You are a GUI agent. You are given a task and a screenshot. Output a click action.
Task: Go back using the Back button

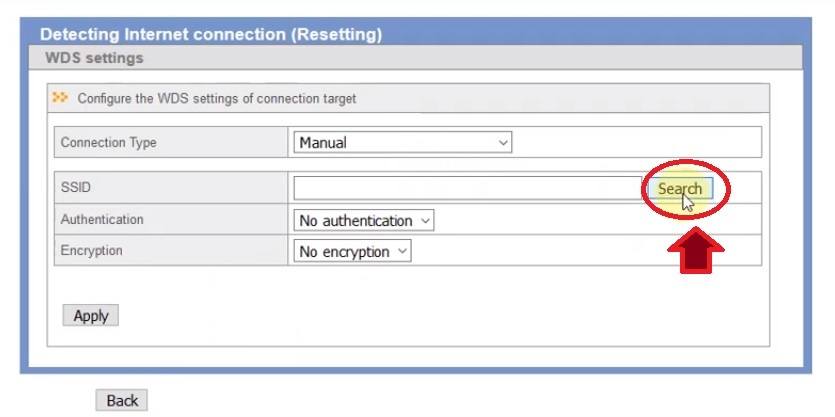[122, 400]
